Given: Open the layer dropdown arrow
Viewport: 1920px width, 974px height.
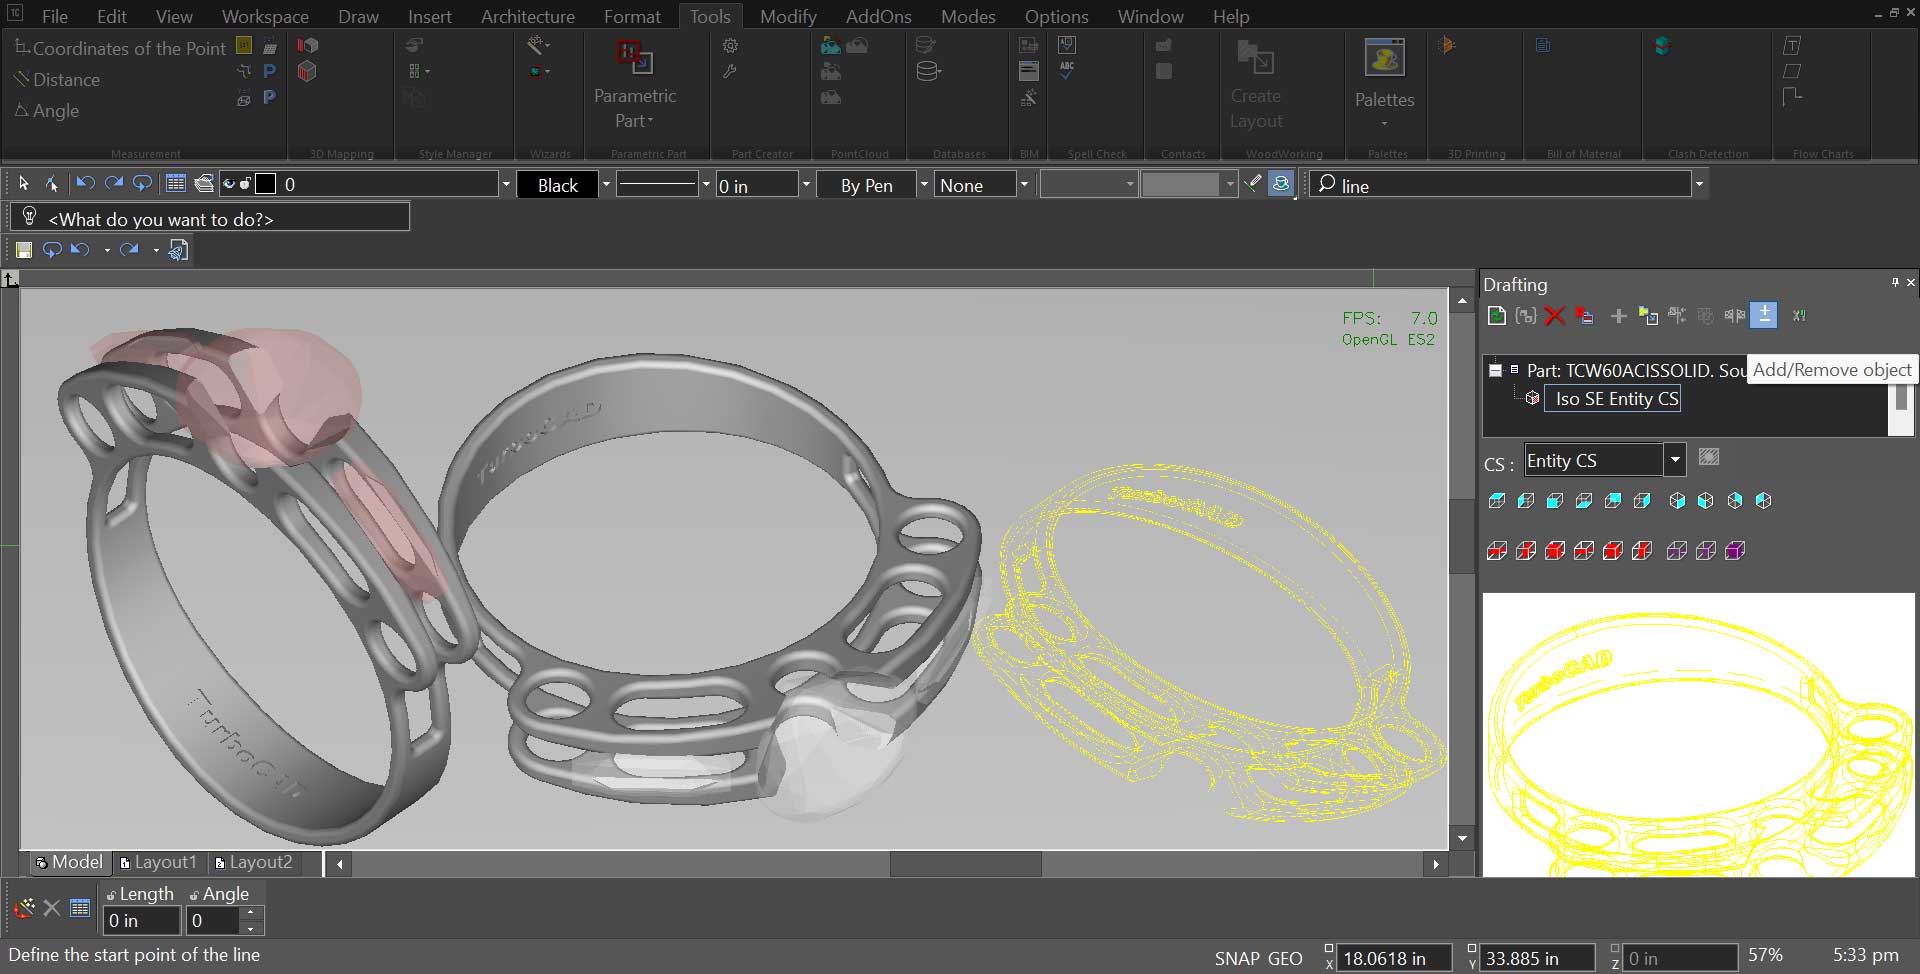Looking at the screenshot, I should pos(505,185).
